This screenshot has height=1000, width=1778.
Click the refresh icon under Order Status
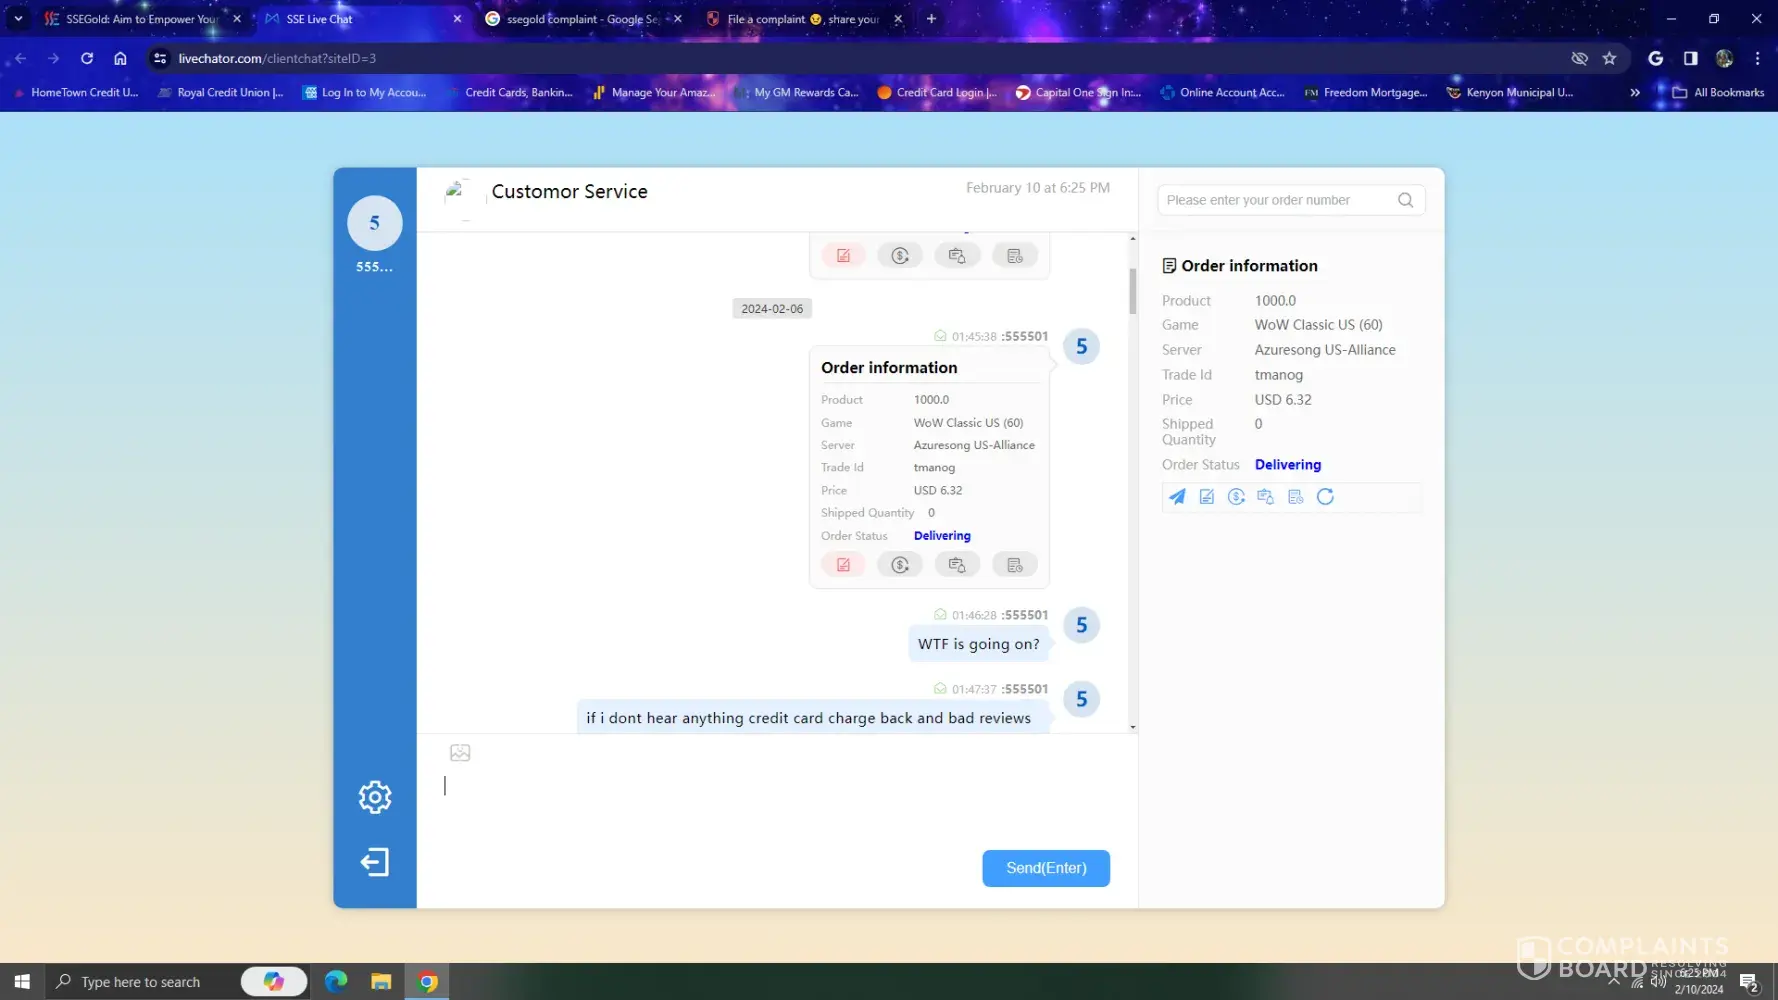1325,497
